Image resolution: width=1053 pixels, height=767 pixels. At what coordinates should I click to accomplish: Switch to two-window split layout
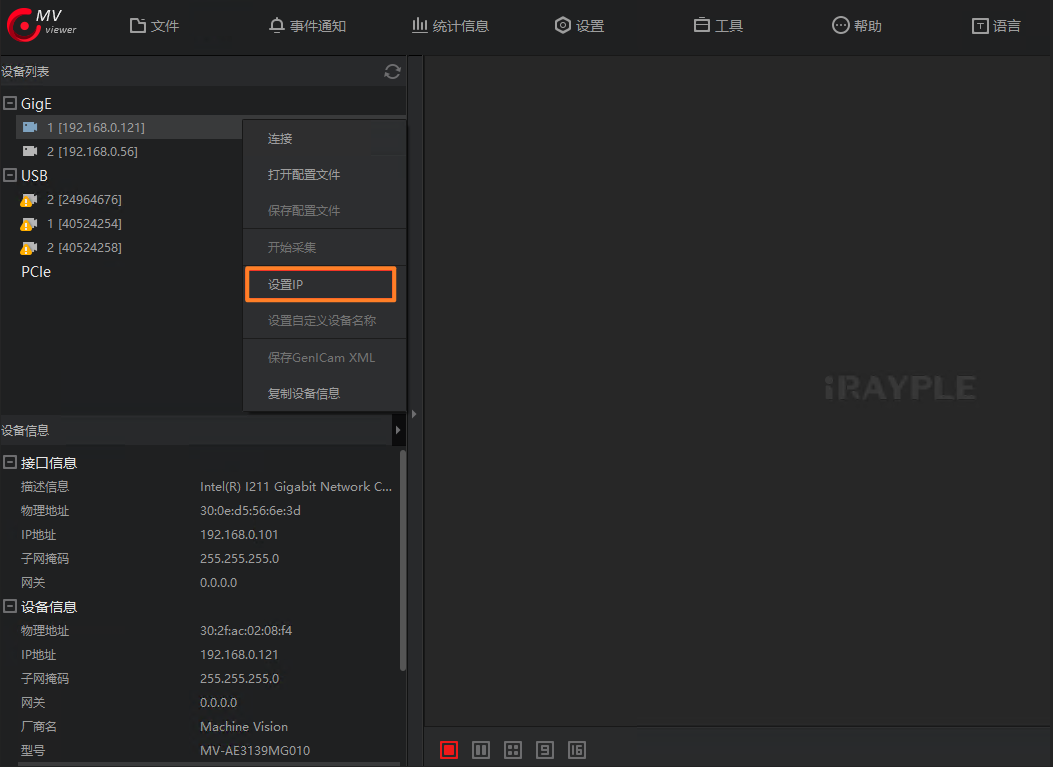coord(481,750)
